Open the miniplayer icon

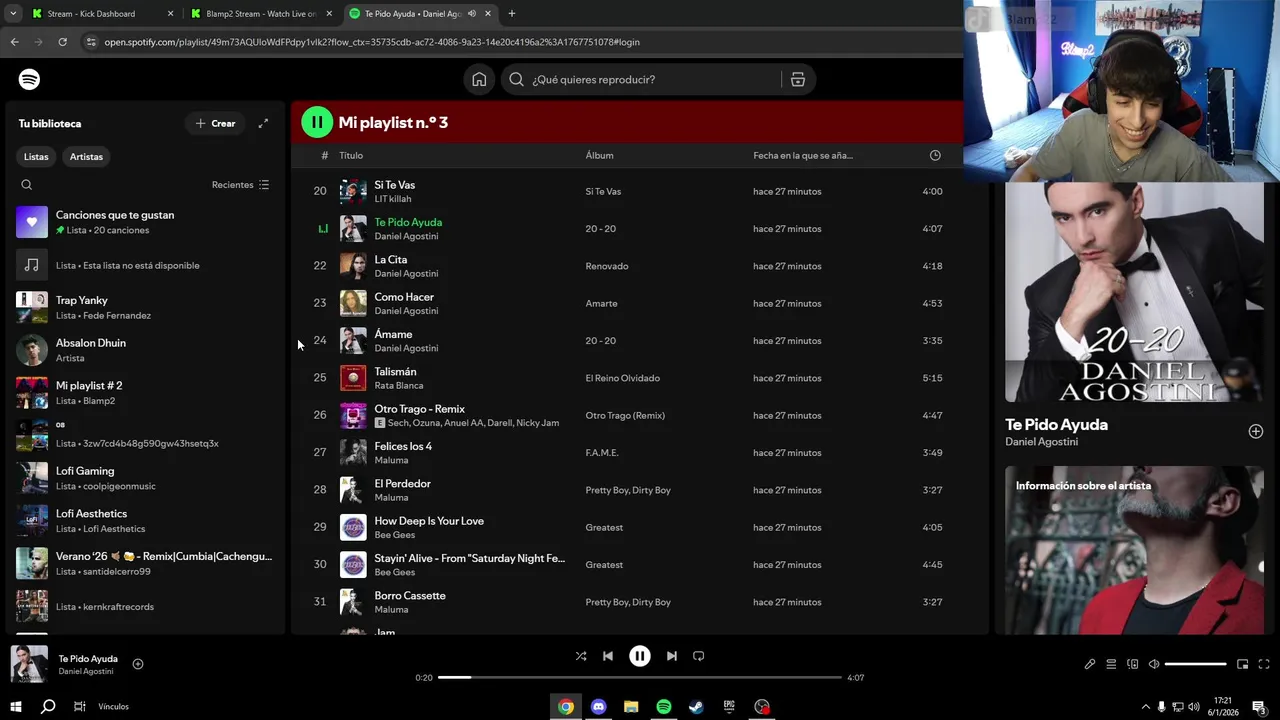1243,664
